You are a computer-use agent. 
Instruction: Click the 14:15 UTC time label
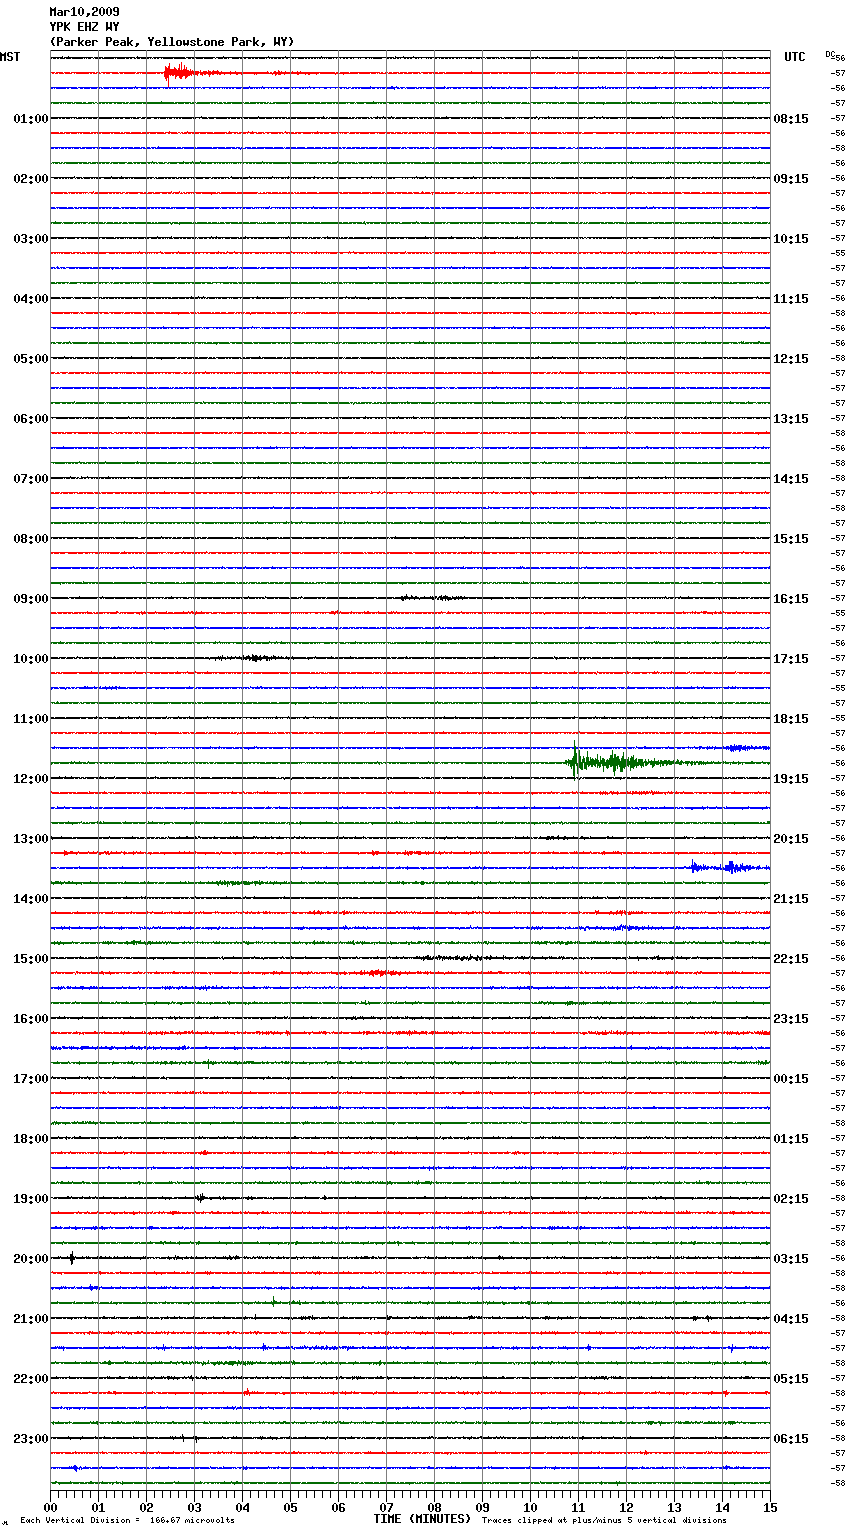(x=791, y=479)
